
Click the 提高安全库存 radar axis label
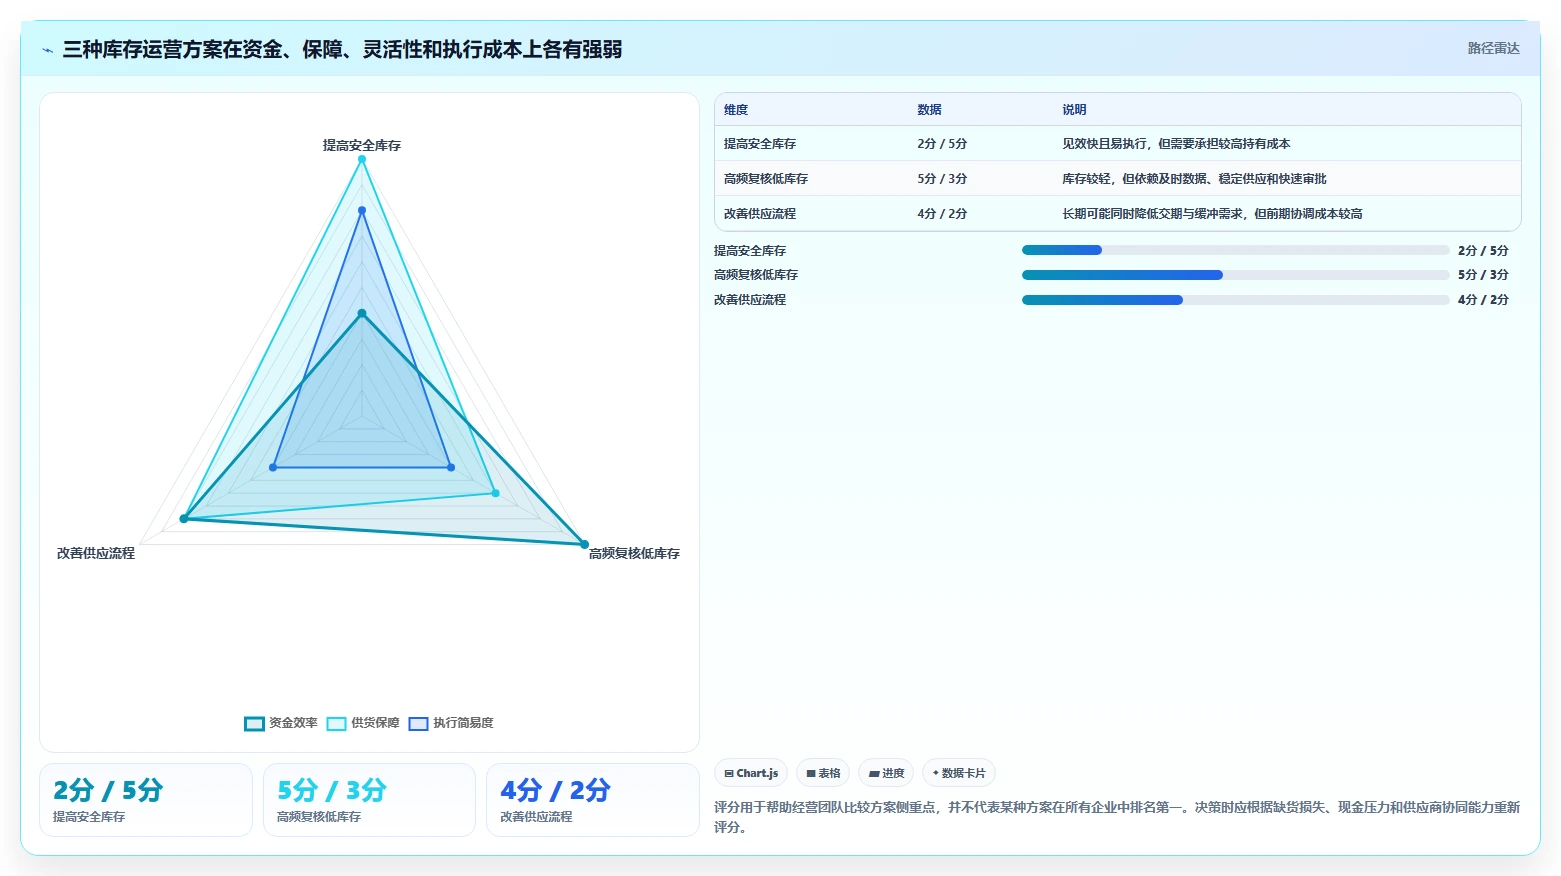pyautogui.click(x=362, y=146)
